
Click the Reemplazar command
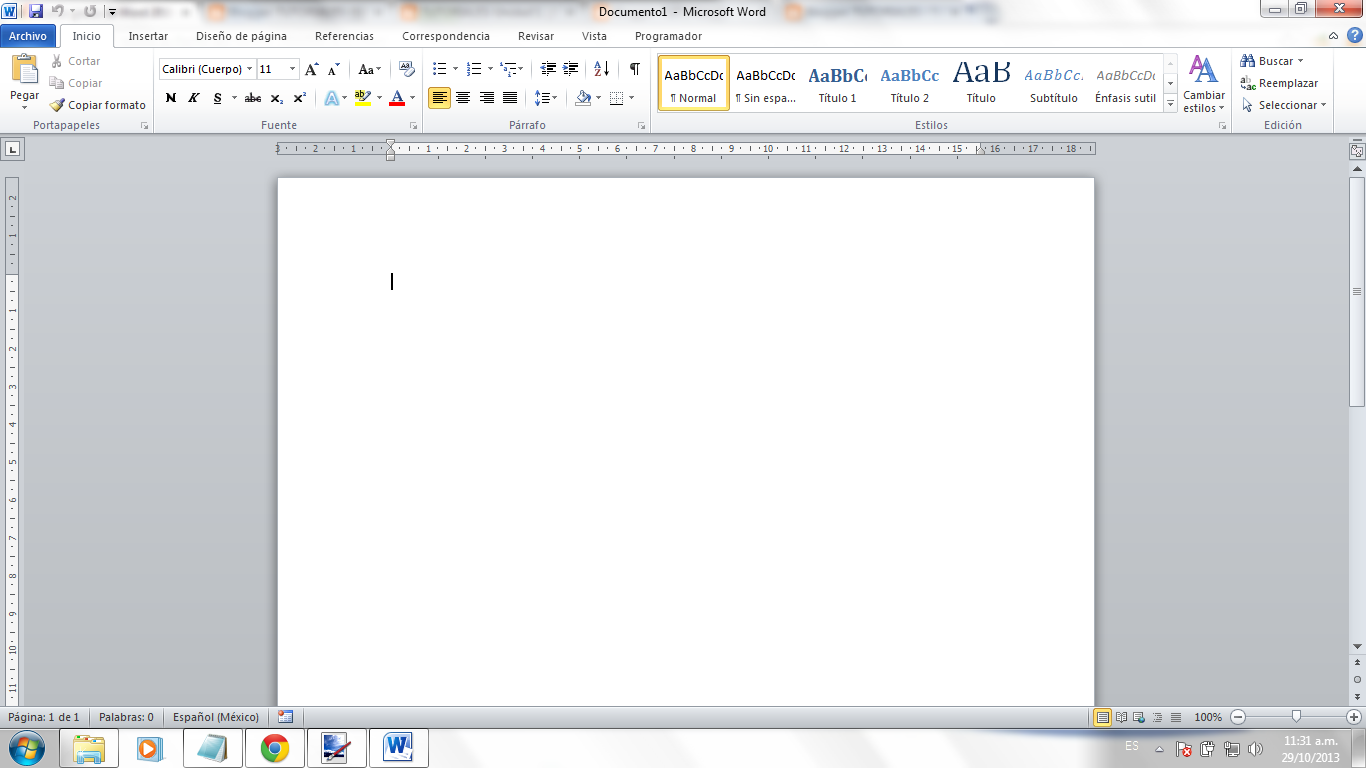tap(1282, 83)
